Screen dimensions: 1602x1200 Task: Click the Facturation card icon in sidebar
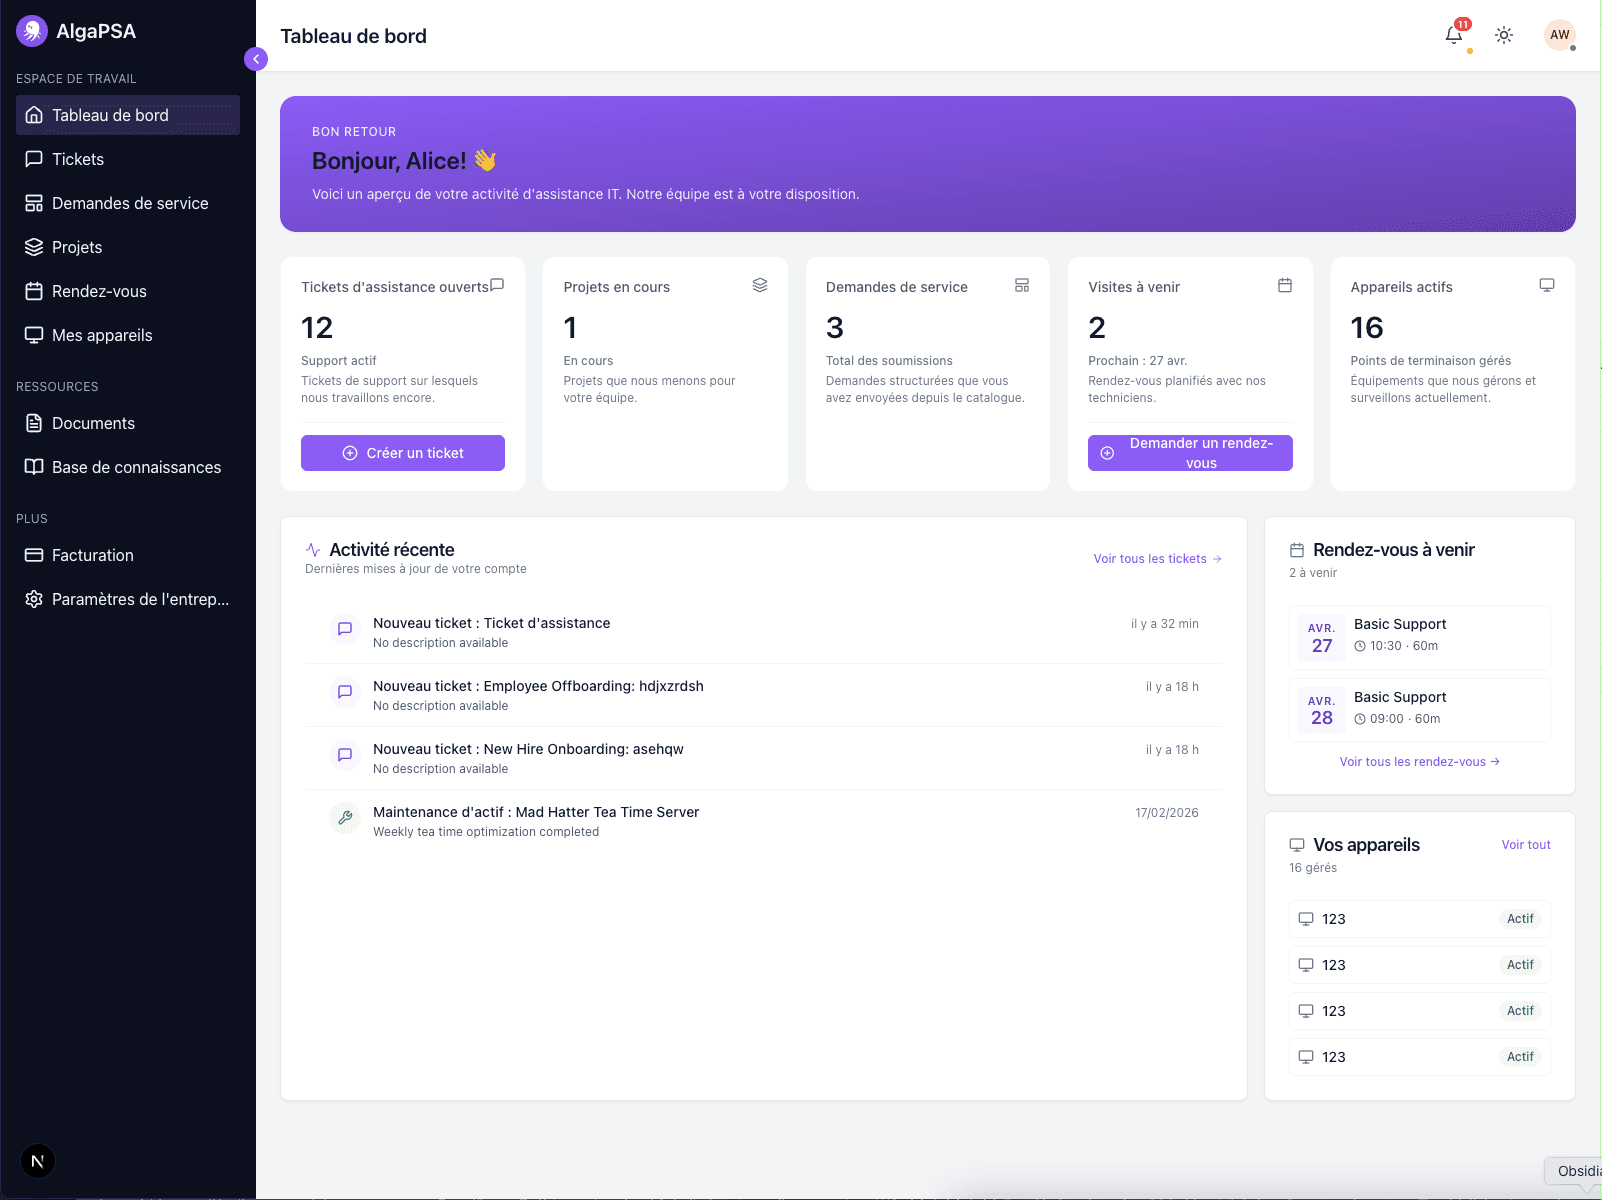[34, 555]
